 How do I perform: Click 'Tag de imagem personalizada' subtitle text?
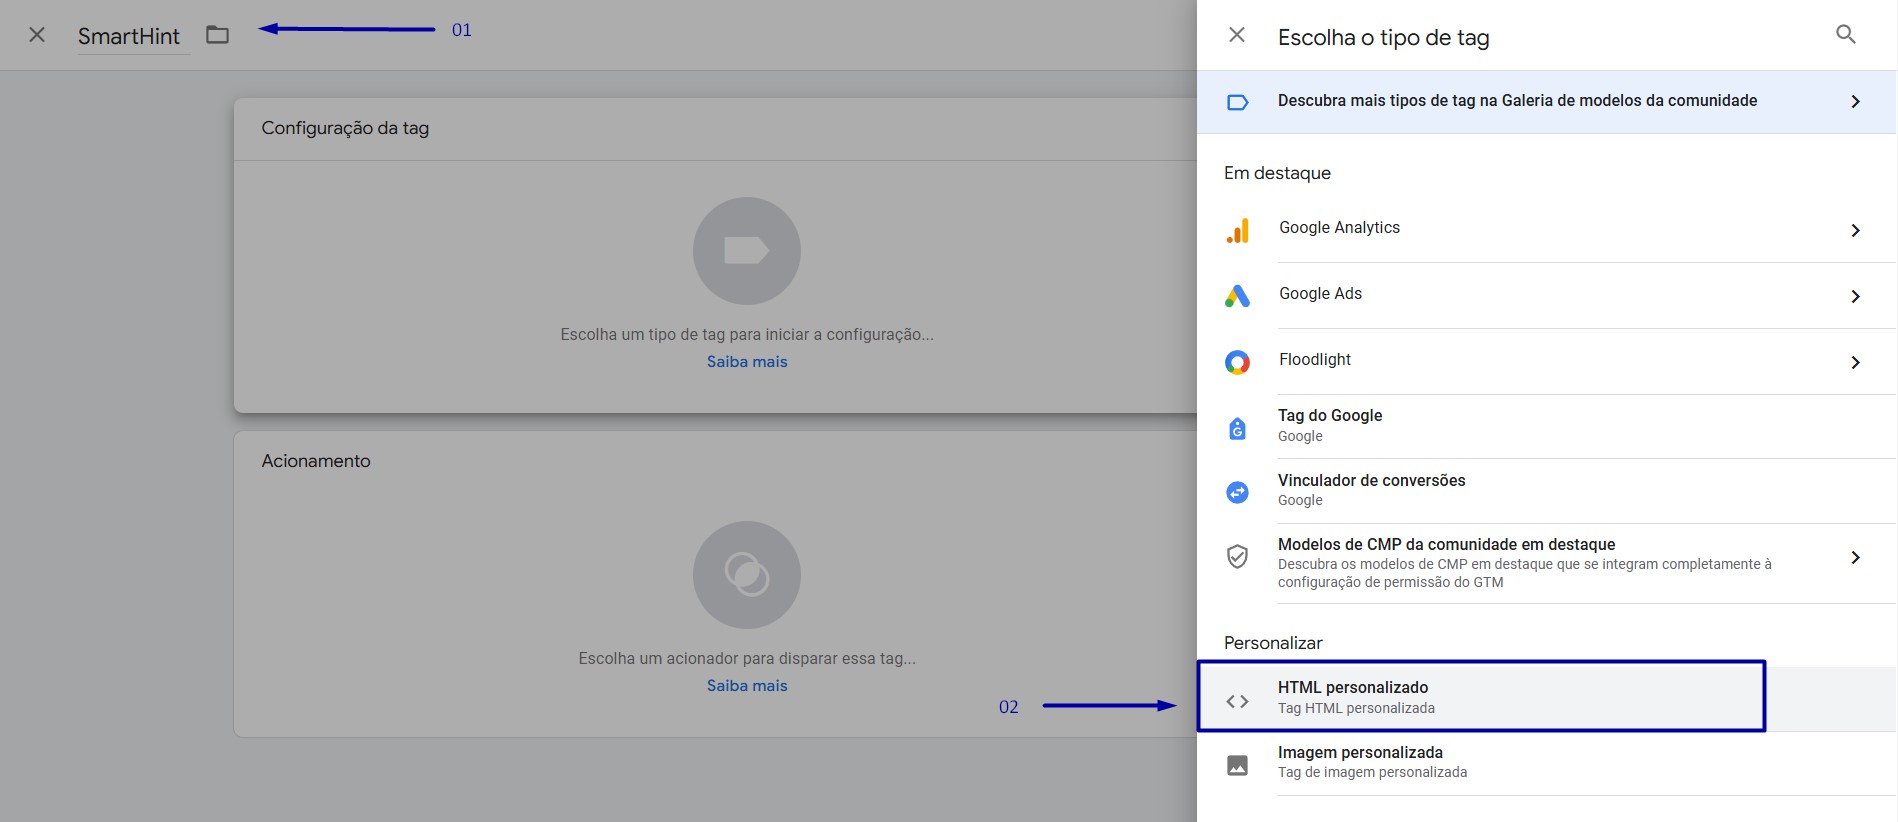point(1372,772)
